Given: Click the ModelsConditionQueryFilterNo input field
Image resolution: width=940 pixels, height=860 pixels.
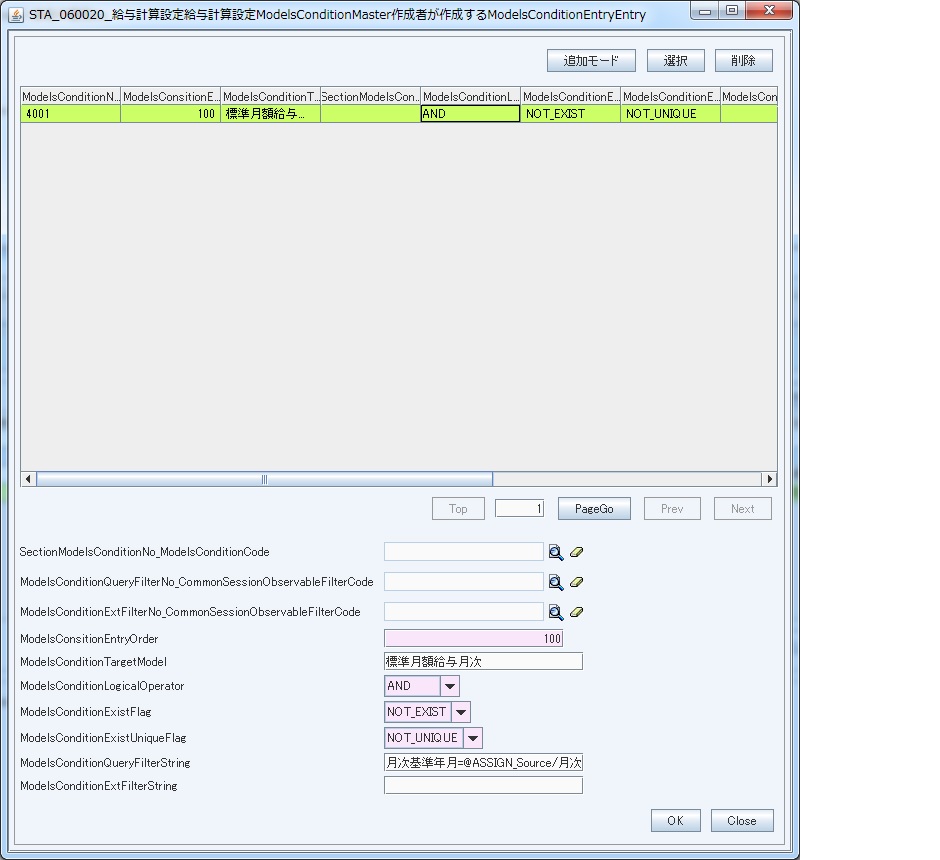Looking at the screenshot, I should coord(463,582).
